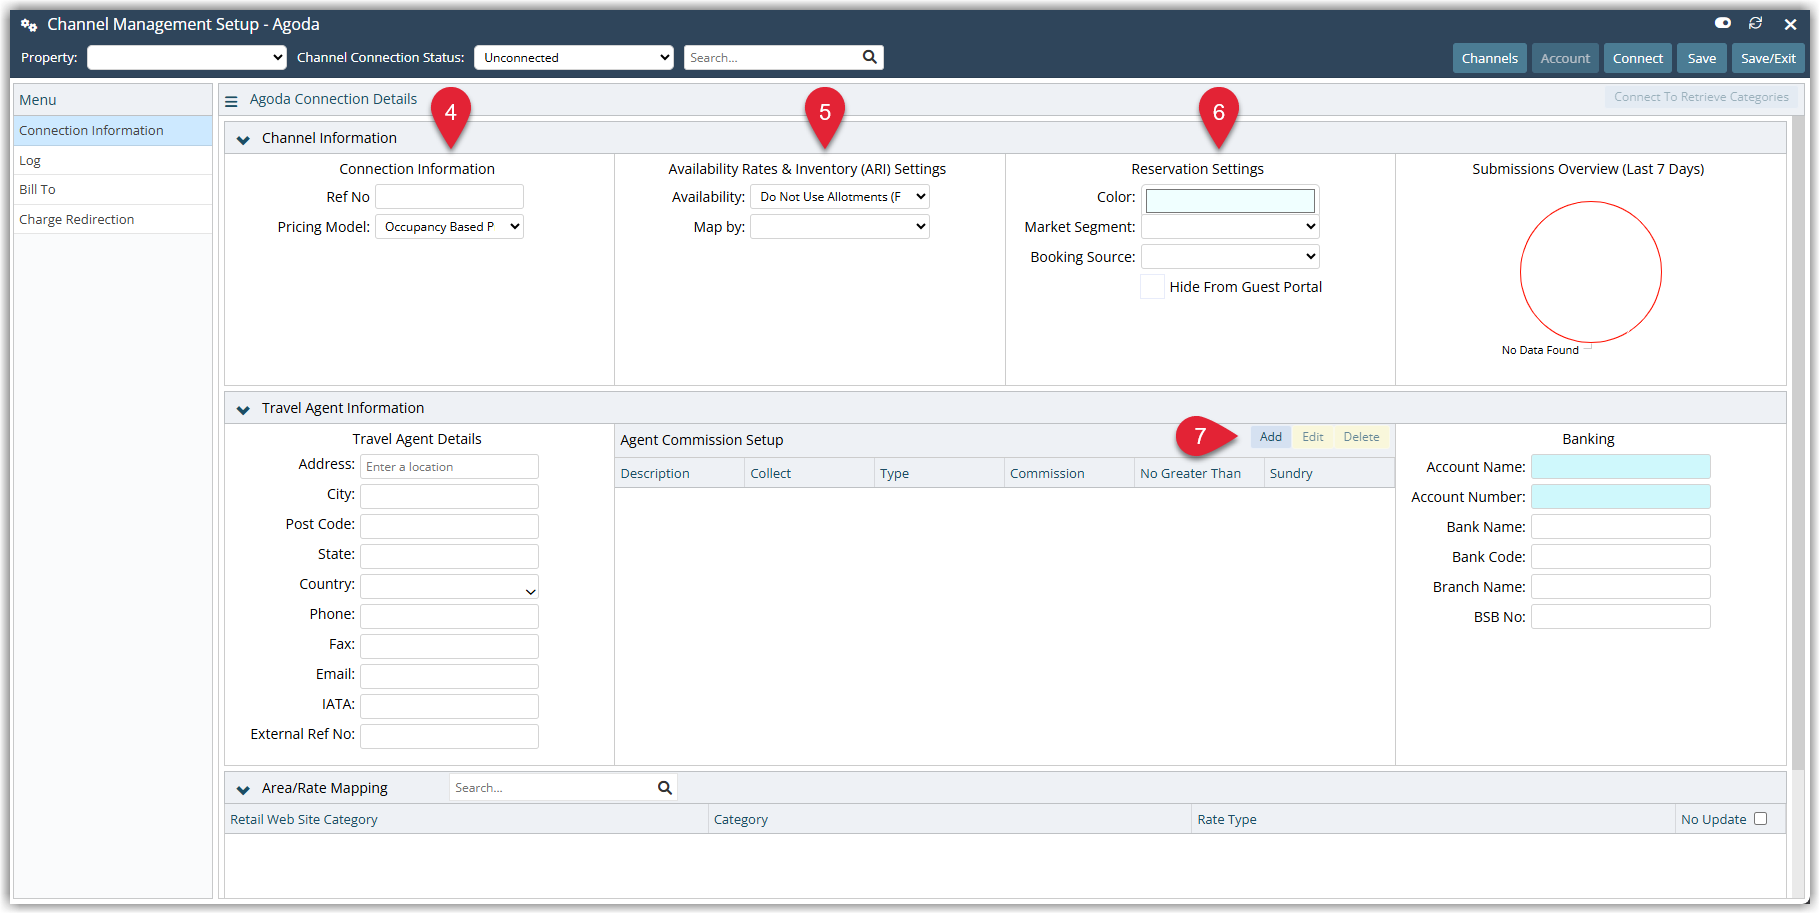Click the Ref No field

tap(449, 197)
